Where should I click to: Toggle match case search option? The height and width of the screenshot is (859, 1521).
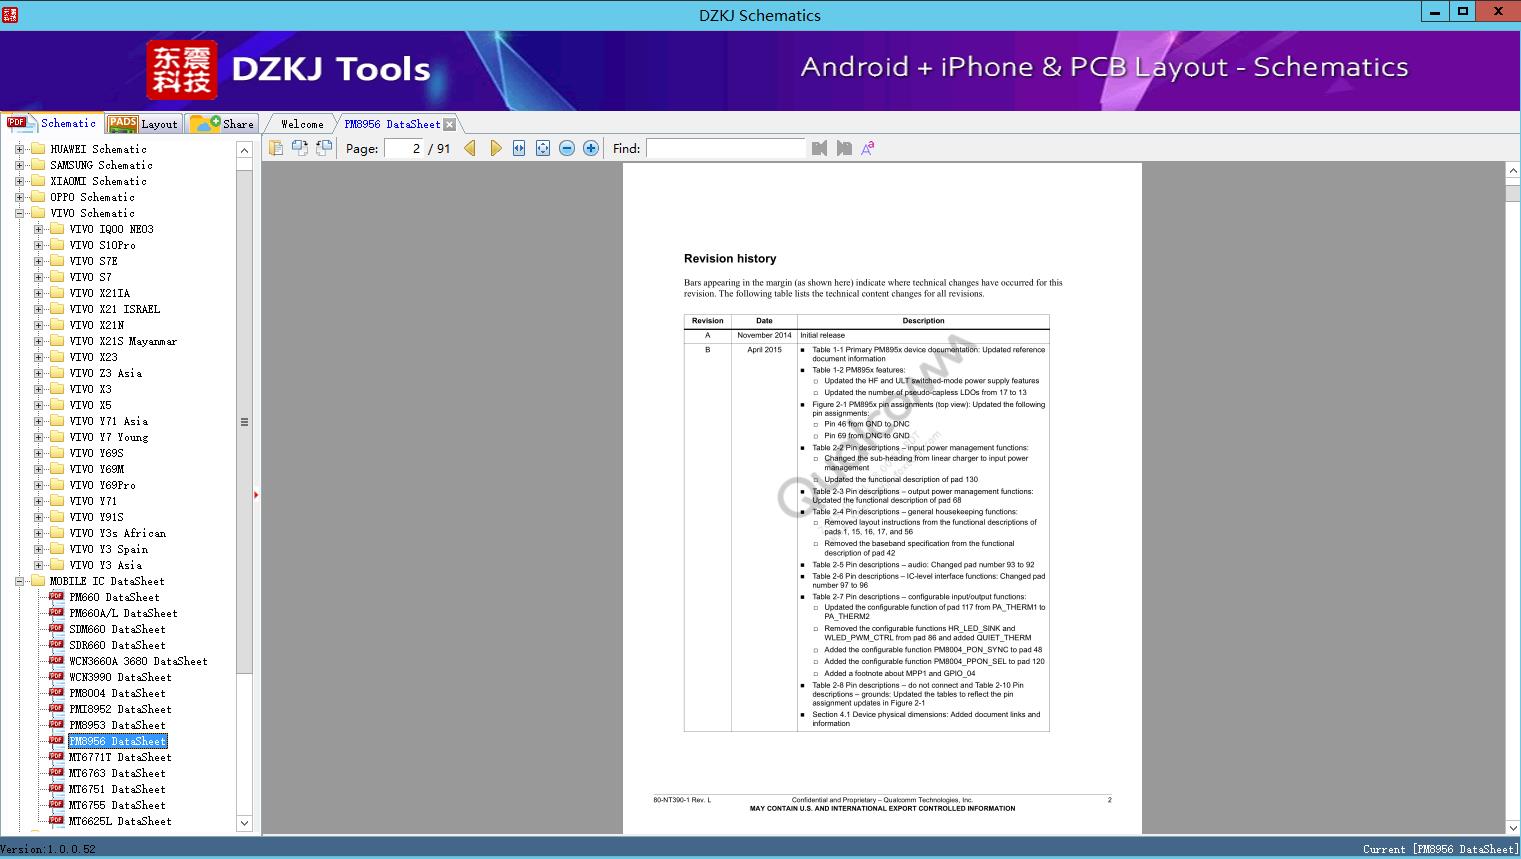click(x=868, y=148)
